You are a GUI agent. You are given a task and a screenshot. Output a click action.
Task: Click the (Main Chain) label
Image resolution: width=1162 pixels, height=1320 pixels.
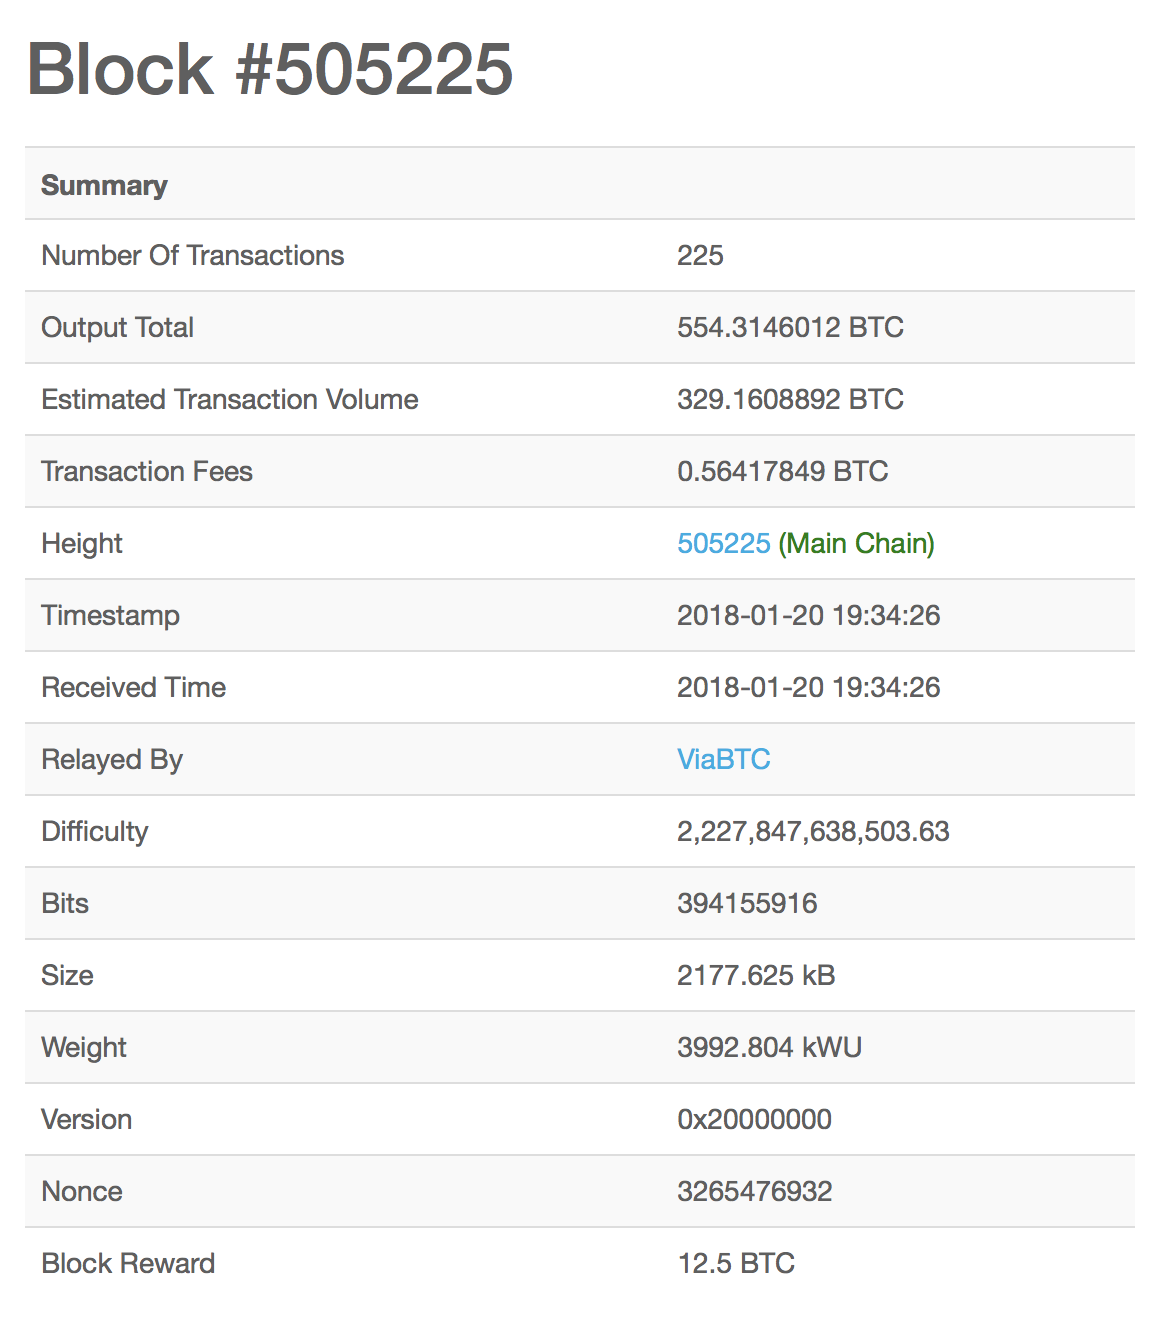click(856, 543)
